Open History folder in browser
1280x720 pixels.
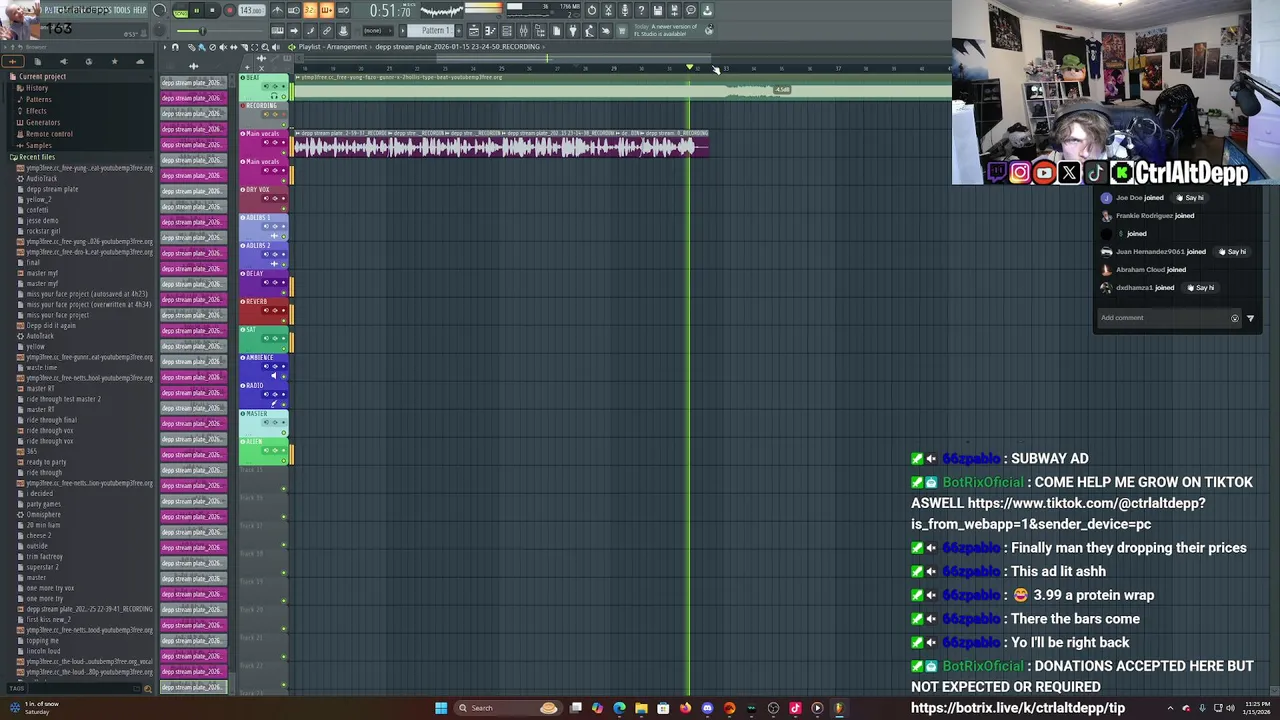37,88
